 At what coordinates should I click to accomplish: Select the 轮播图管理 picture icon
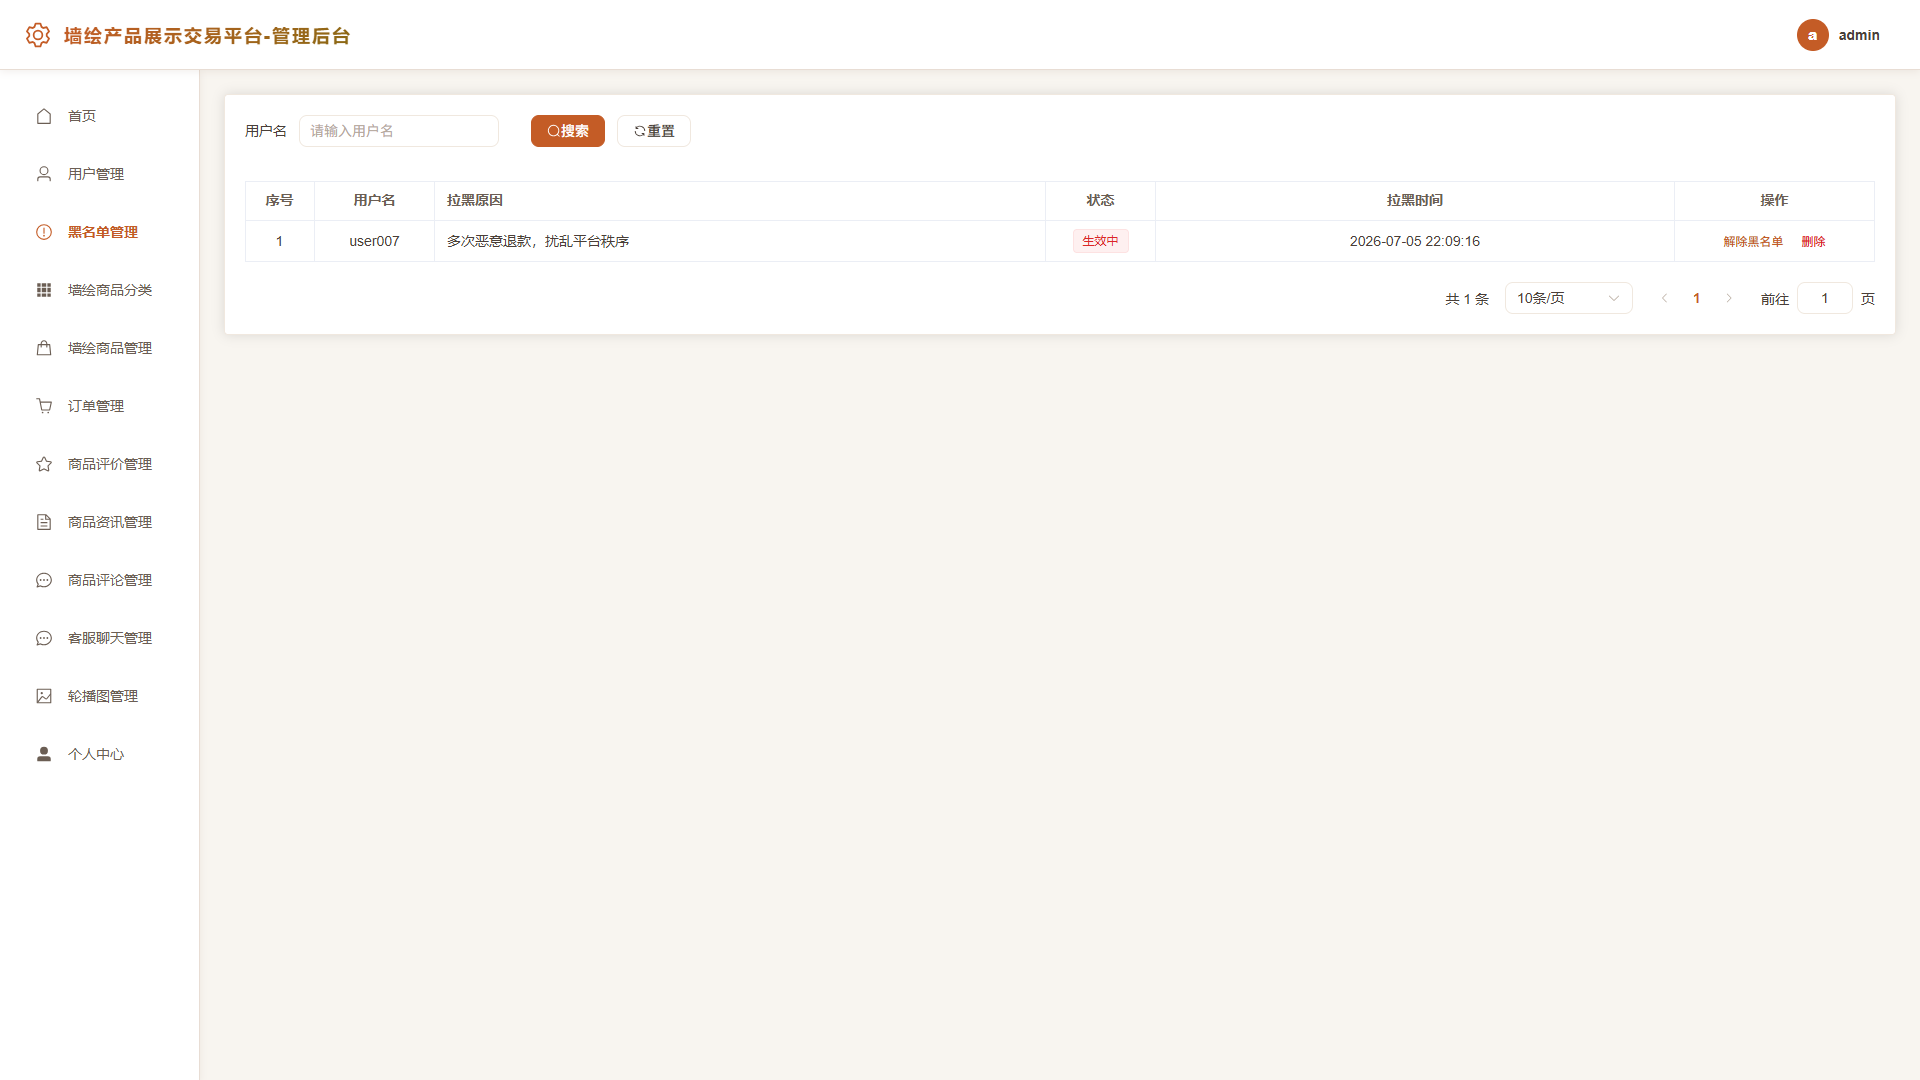click(x=44, y=696)
